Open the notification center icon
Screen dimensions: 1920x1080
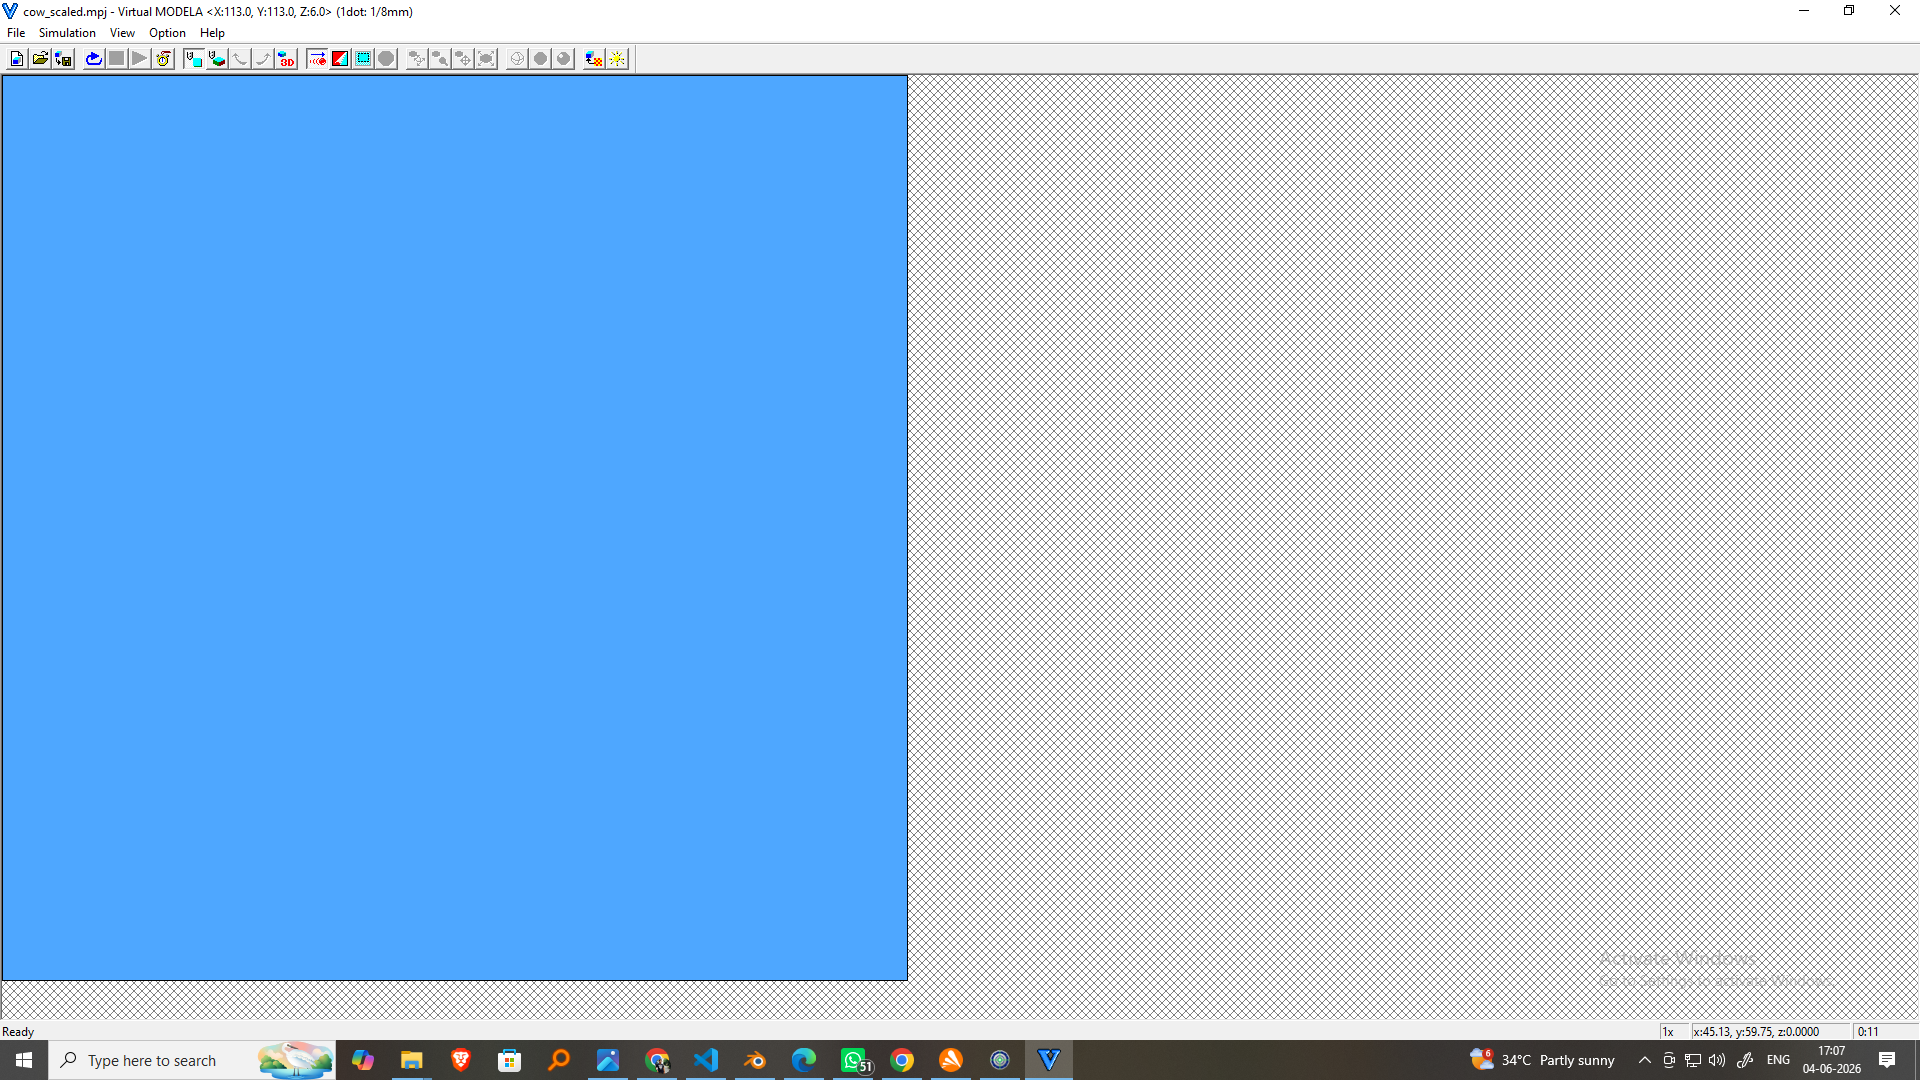click(x=1887, y=1060)
